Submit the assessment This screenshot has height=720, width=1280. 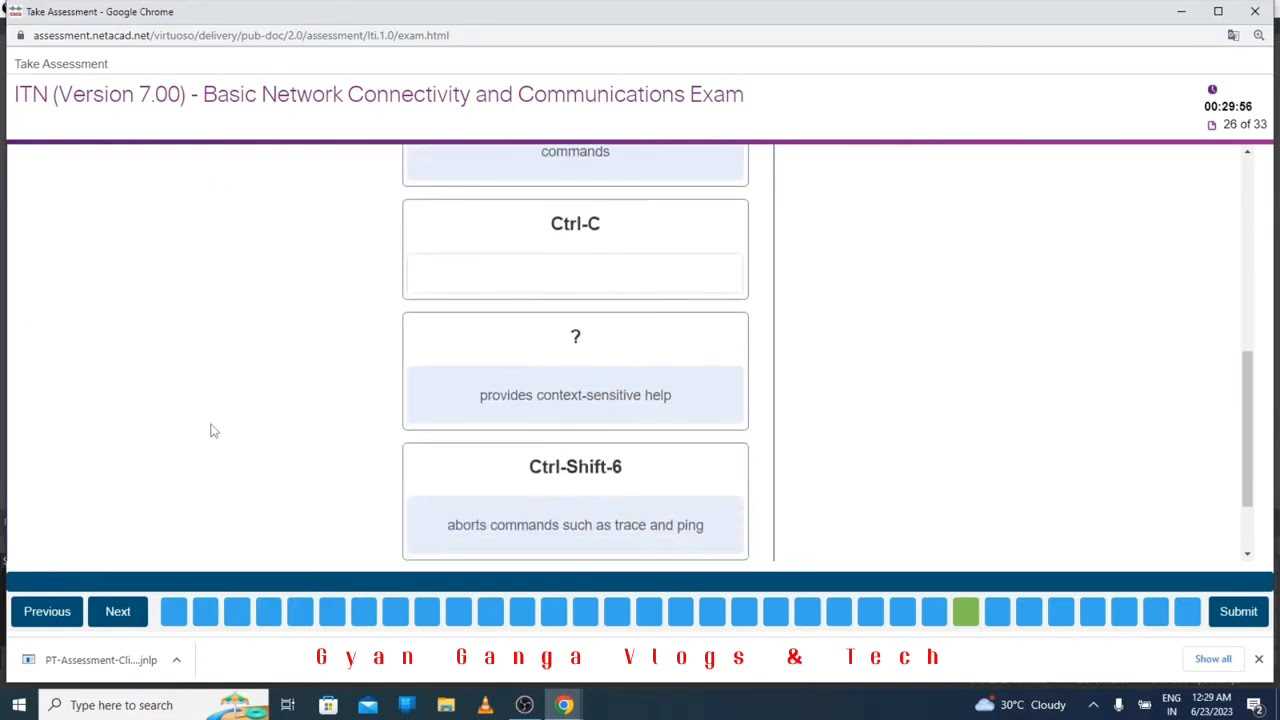click(x=1238, y=611)
